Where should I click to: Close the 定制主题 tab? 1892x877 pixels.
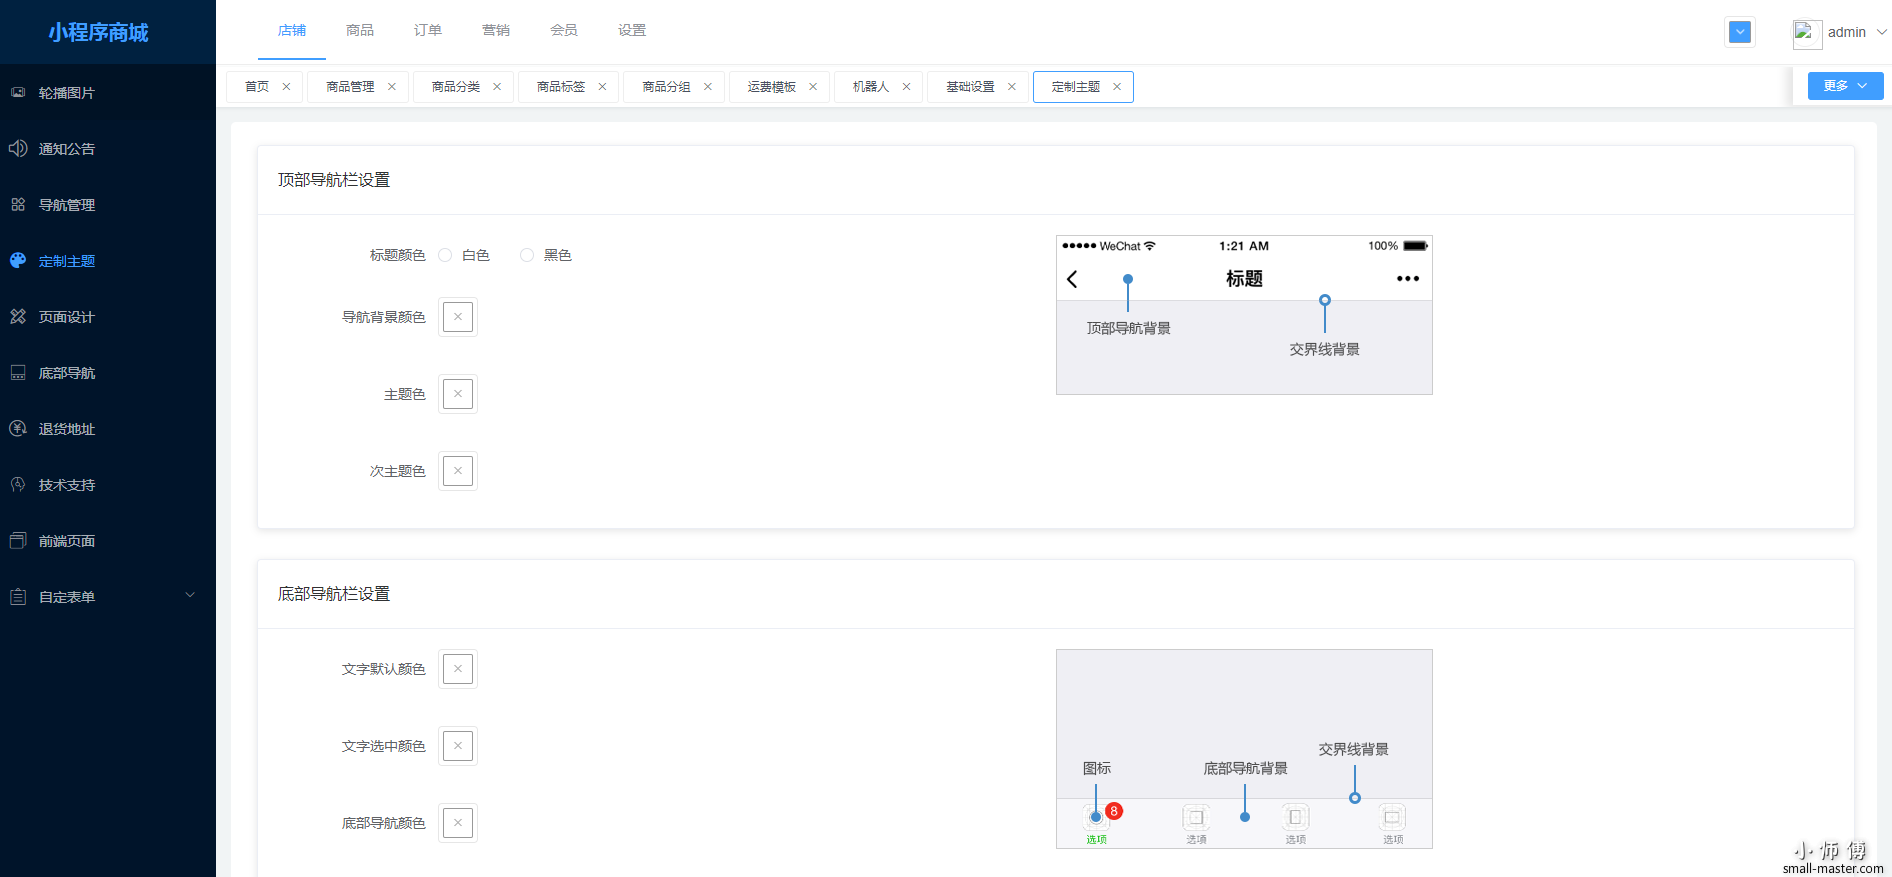click(1117, 87)
